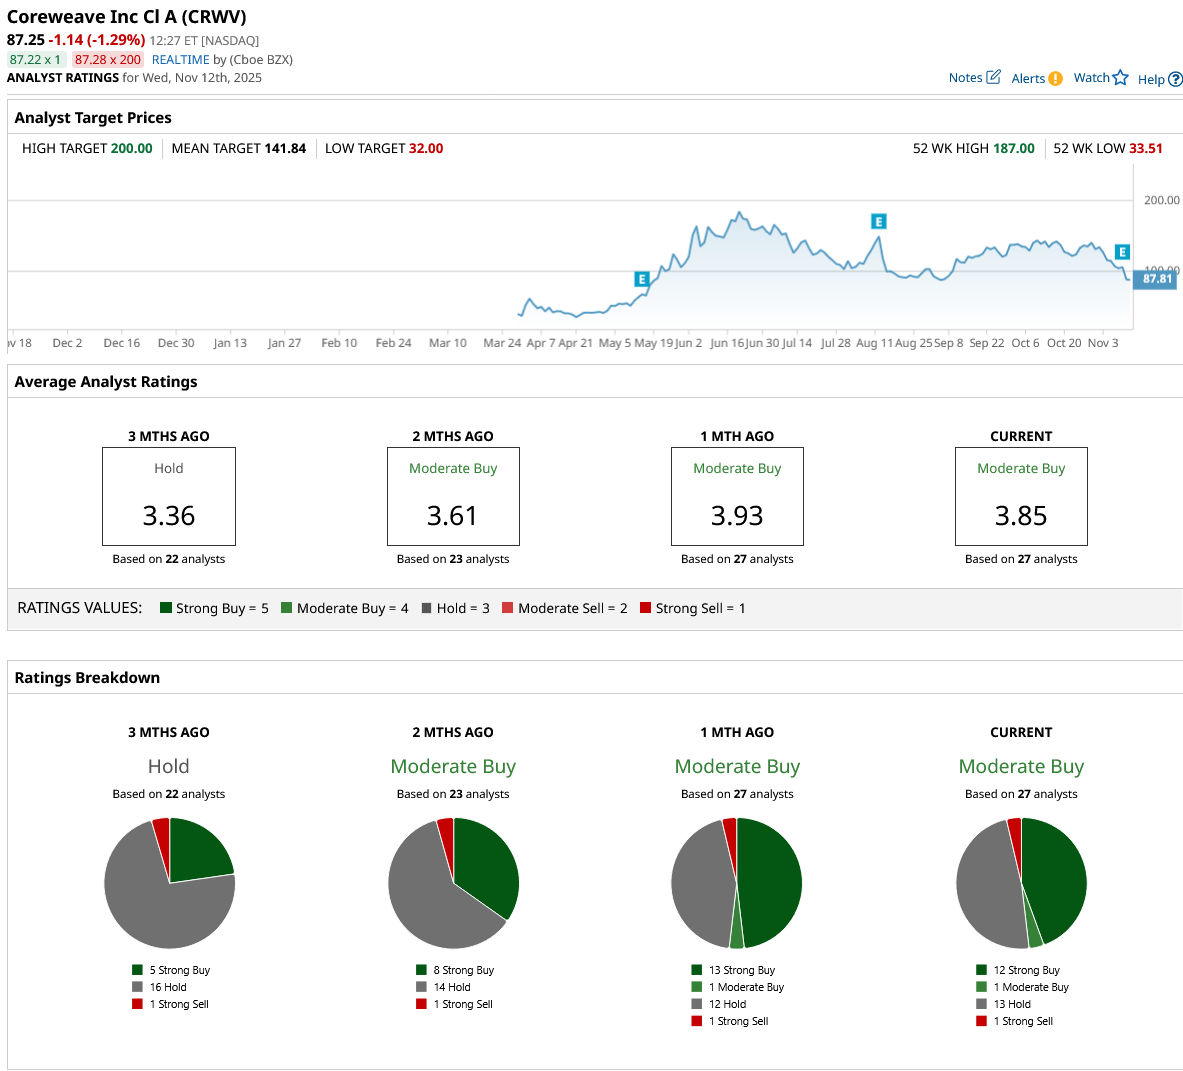The height and width of the screenshot is (1071, 1183).
Task: Click the 52 WK HIGH 187.00 value
Action: 1013,148
